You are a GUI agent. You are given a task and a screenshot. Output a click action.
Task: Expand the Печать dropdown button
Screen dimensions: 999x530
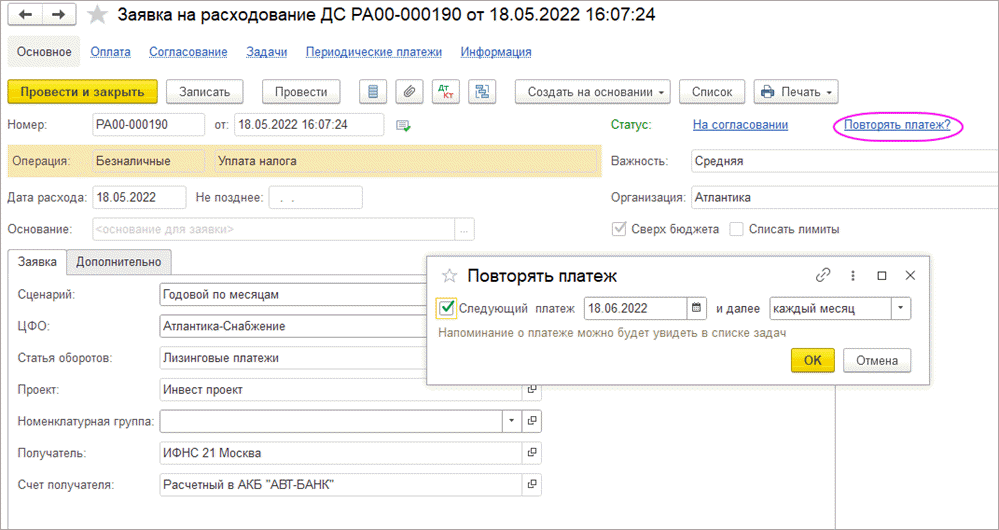[x=795, y=92]
